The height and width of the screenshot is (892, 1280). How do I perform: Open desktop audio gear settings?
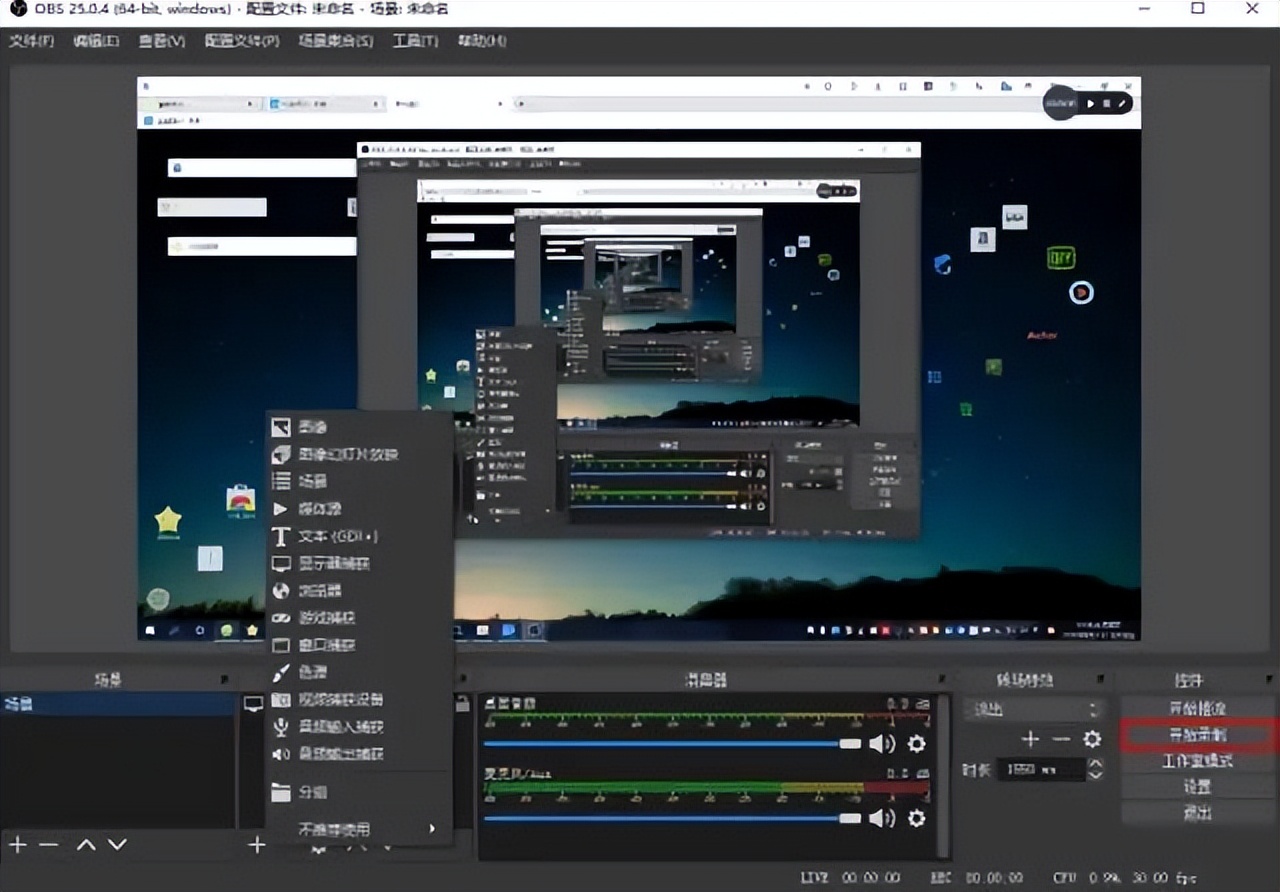(916, 743)
